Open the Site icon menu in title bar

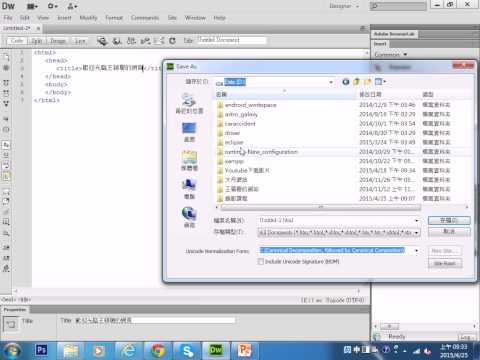point(72,6)
